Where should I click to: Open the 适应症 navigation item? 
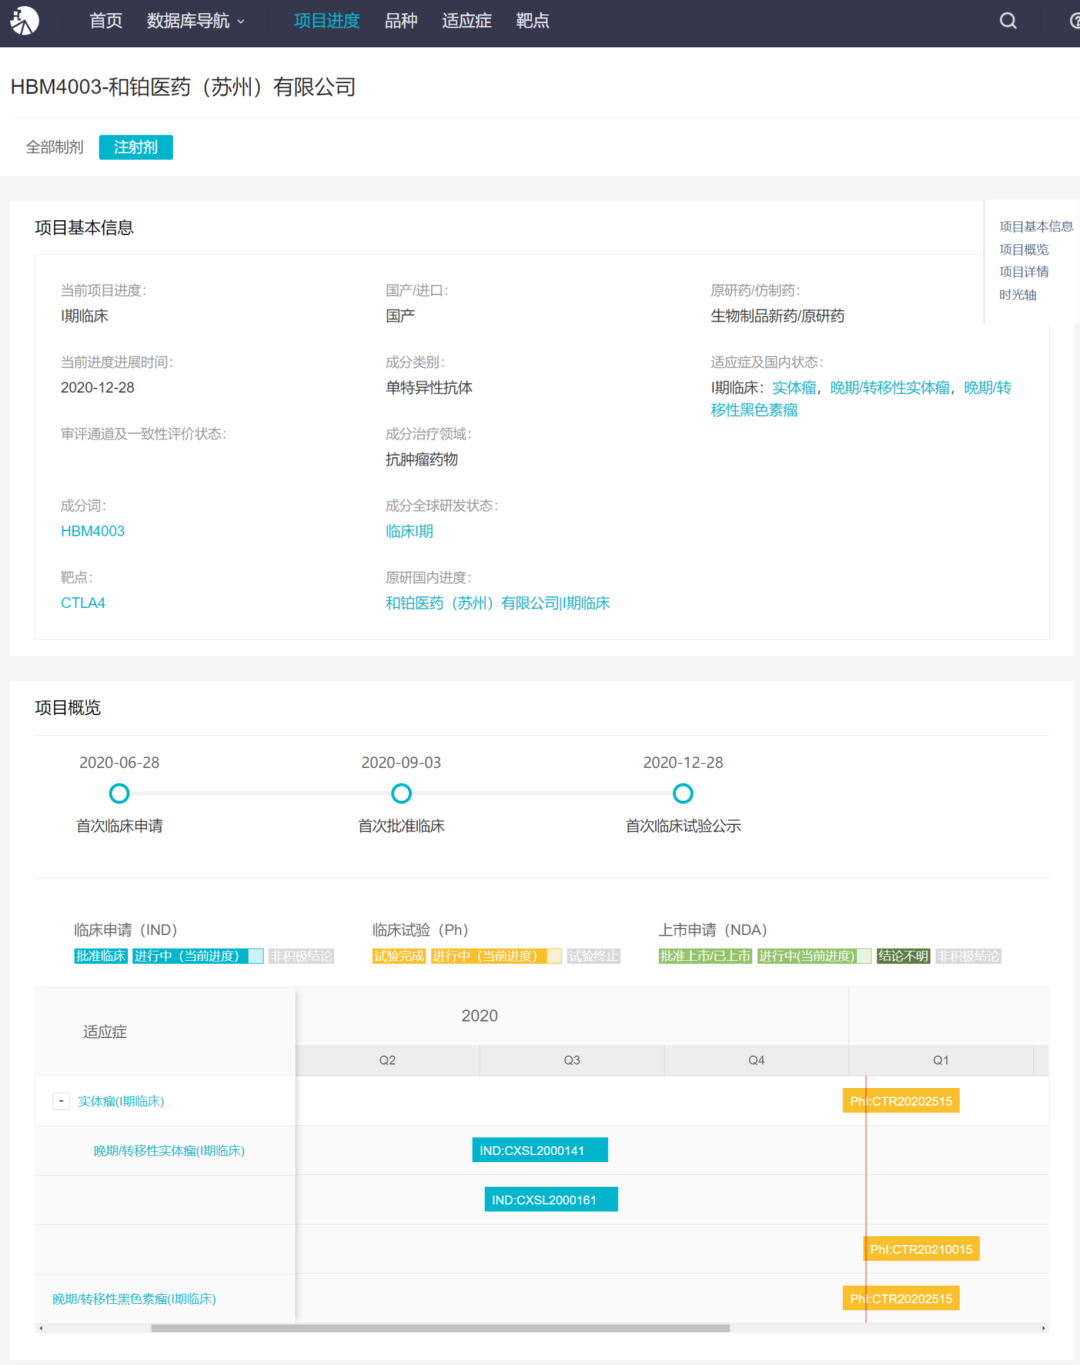(467, 21)
